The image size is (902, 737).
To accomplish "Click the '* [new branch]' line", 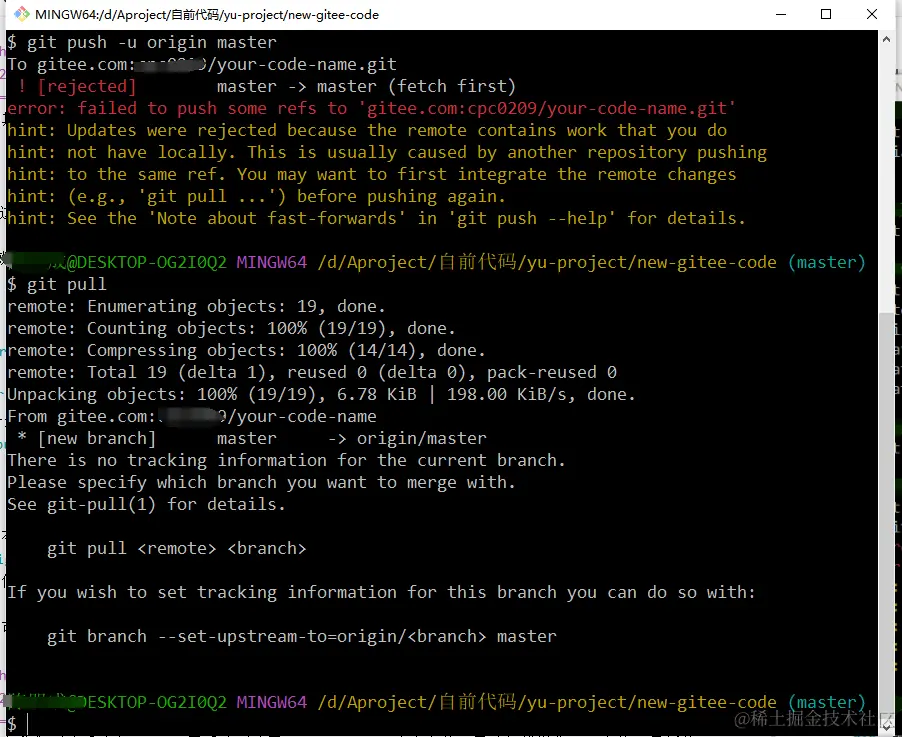I will coord(251,438).
